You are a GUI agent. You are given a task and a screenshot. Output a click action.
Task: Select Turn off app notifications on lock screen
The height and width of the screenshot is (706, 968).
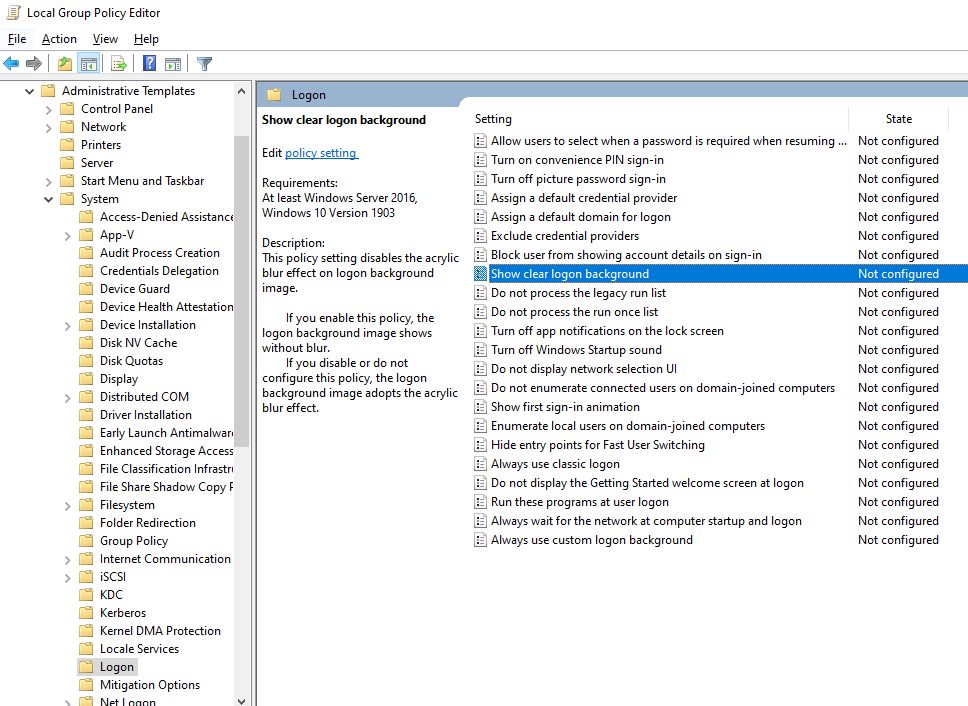[x=607, y=331]
